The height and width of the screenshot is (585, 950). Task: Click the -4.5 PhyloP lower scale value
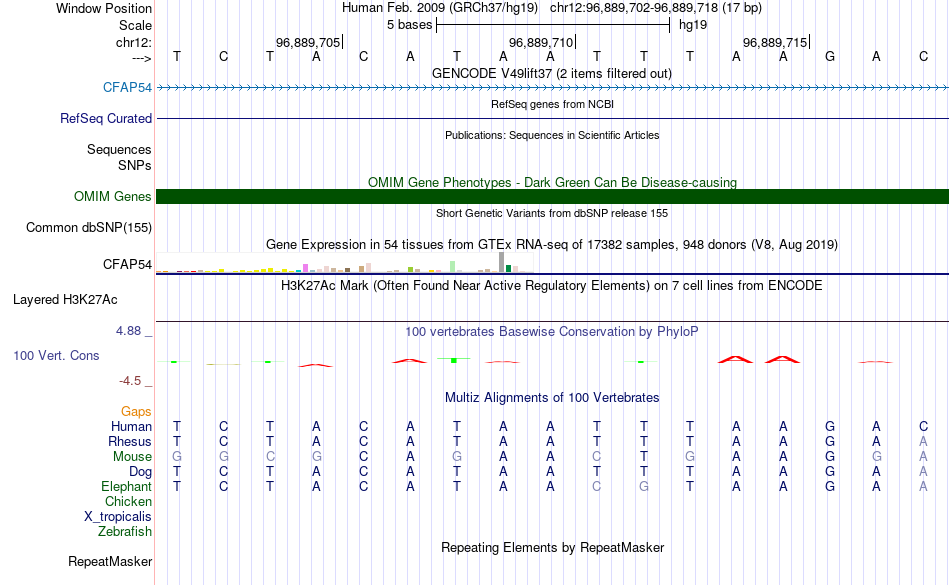pyautogui.click(x=130, y=380)
